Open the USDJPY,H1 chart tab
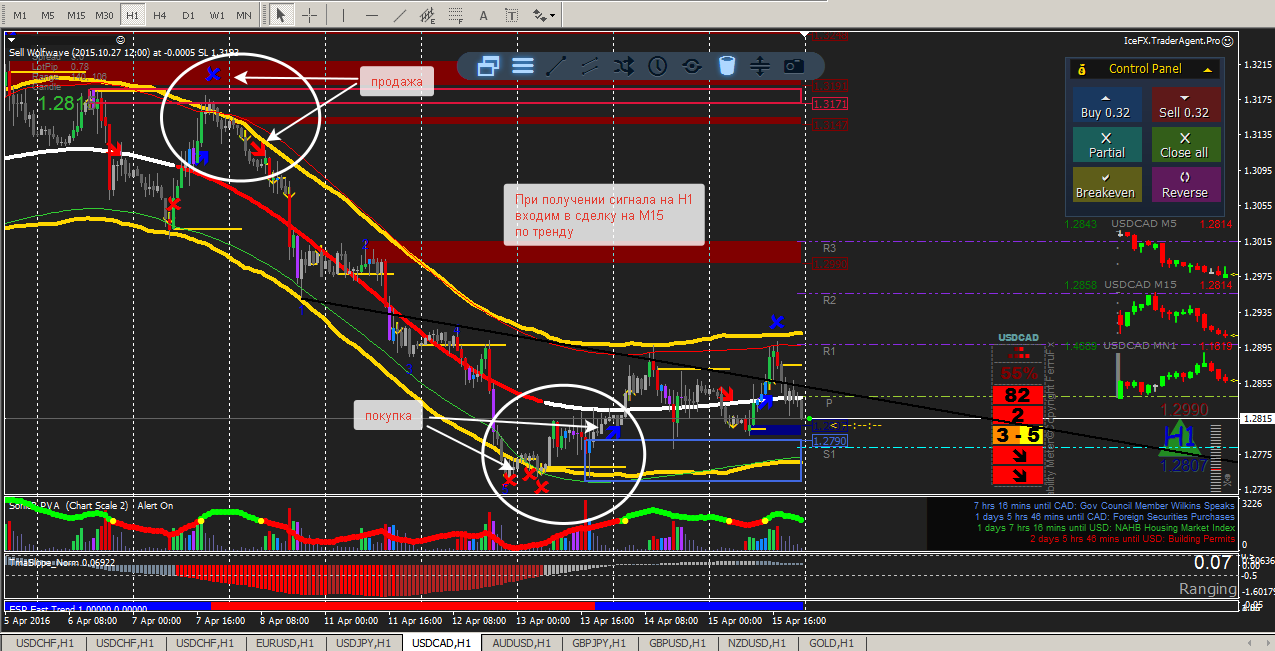The height and width of the screenshot is (651, 1275). (x=363, y=643)
